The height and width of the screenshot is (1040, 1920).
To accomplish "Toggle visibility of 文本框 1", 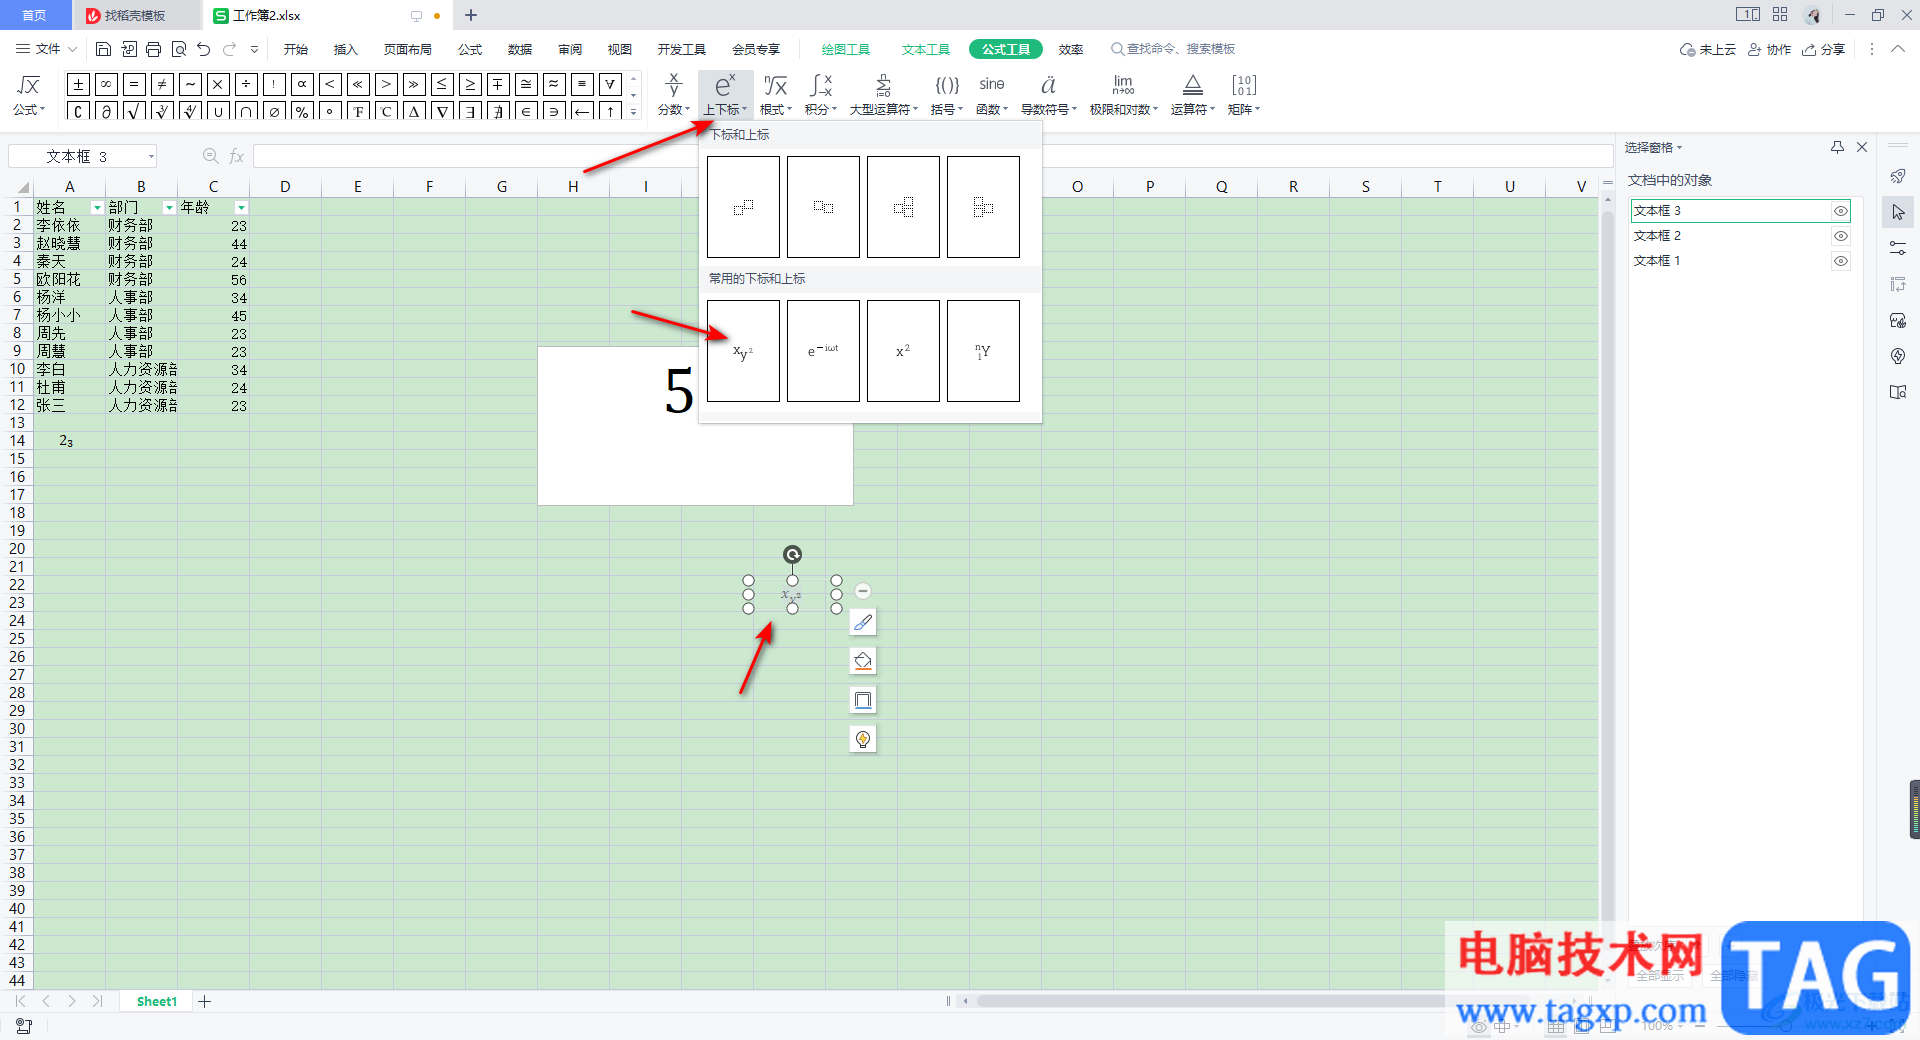I will click(1840, 261).
